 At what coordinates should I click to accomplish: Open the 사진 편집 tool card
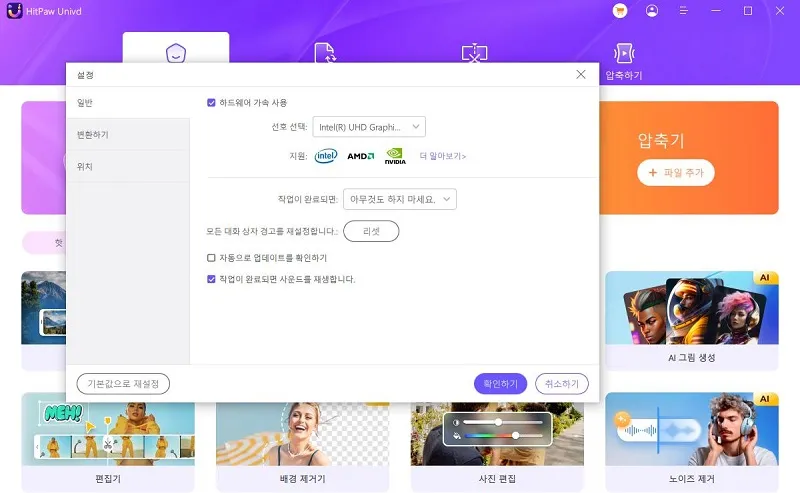(x=497, y=448)
